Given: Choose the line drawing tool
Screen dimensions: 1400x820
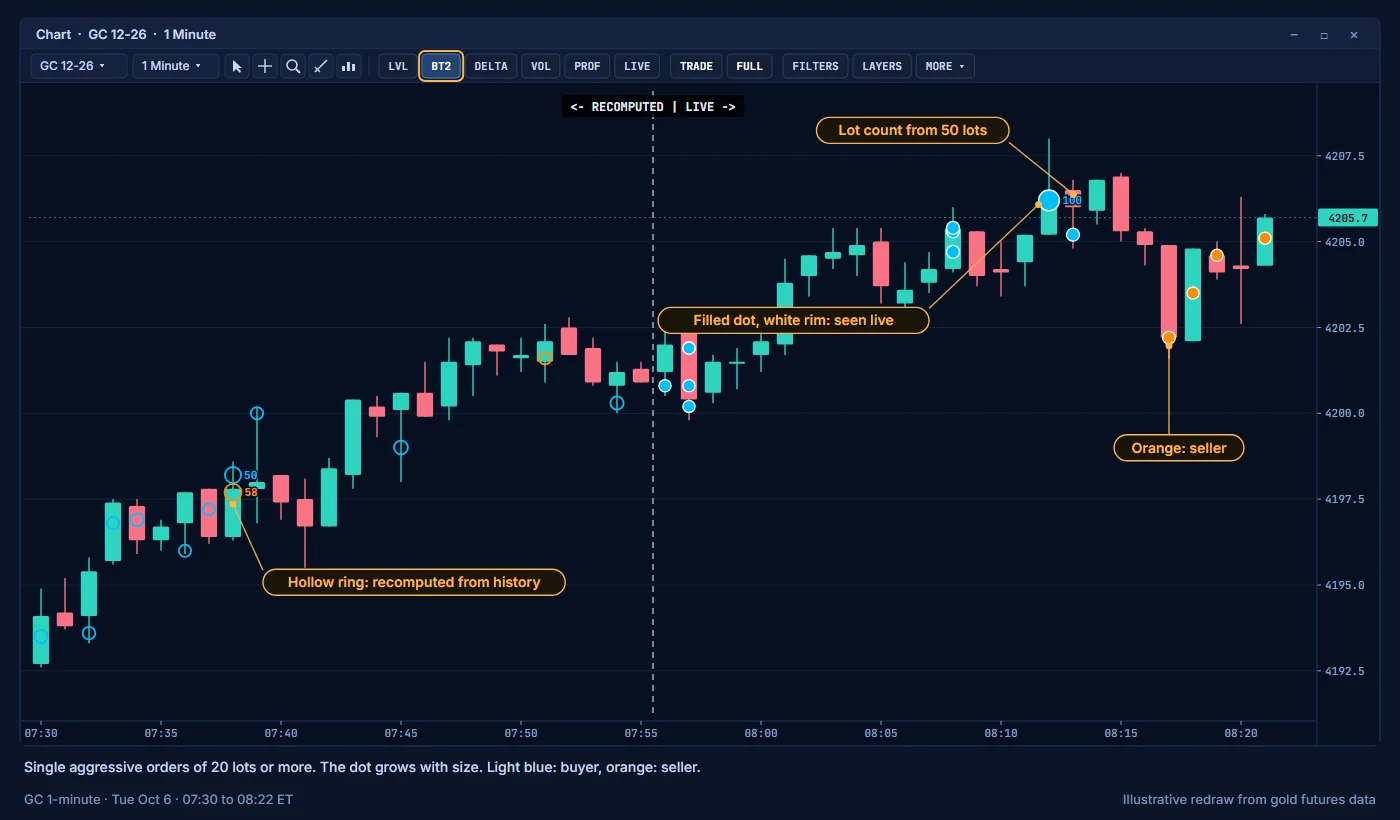Looking at the screenshot, I should [321, 66].
